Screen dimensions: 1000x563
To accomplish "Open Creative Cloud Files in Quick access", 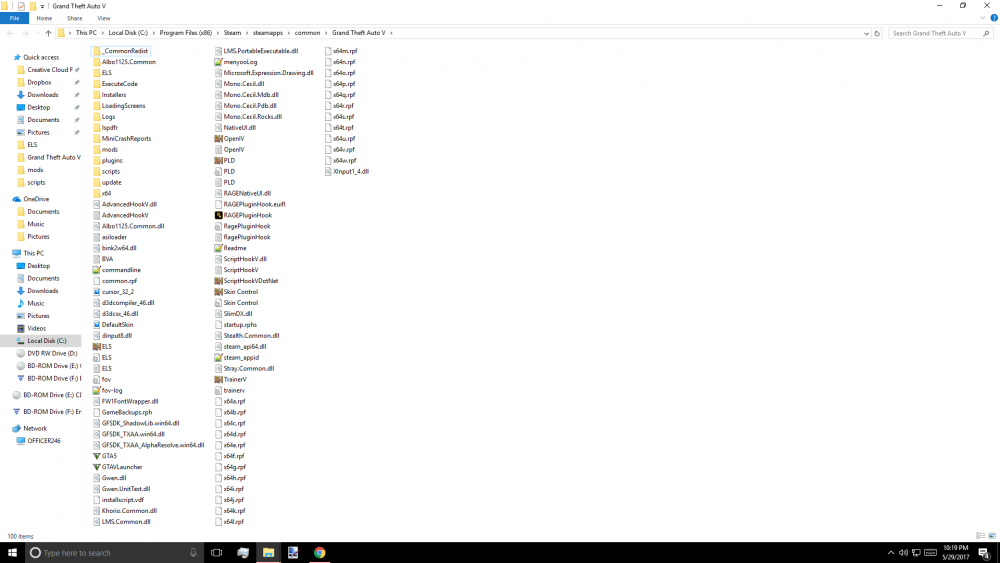I will pos(48,70).
